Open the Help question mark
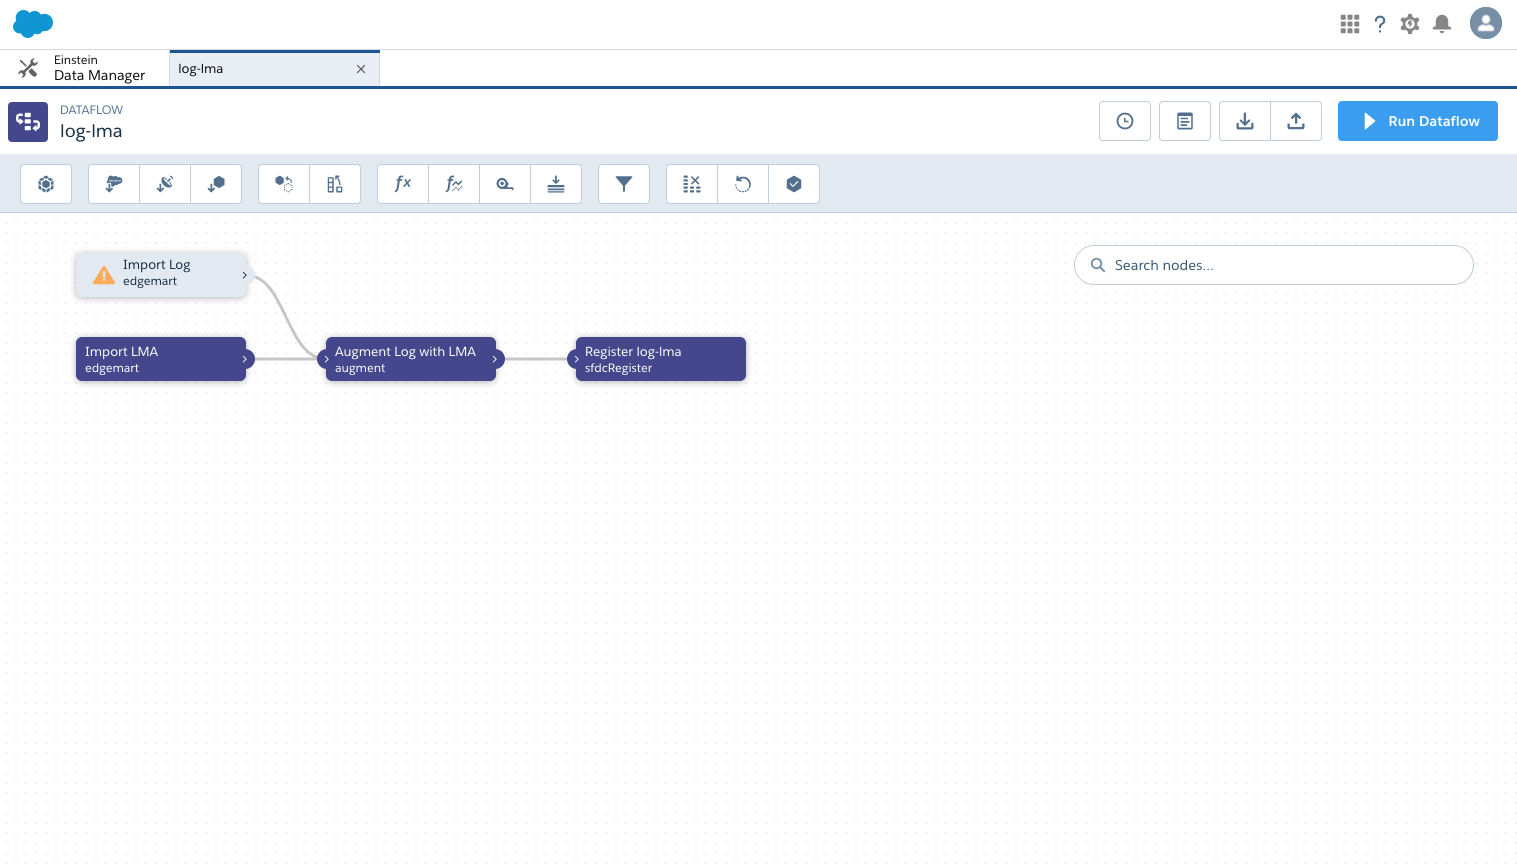Viewport: 1517px width, 865px height. point(1380,24)
